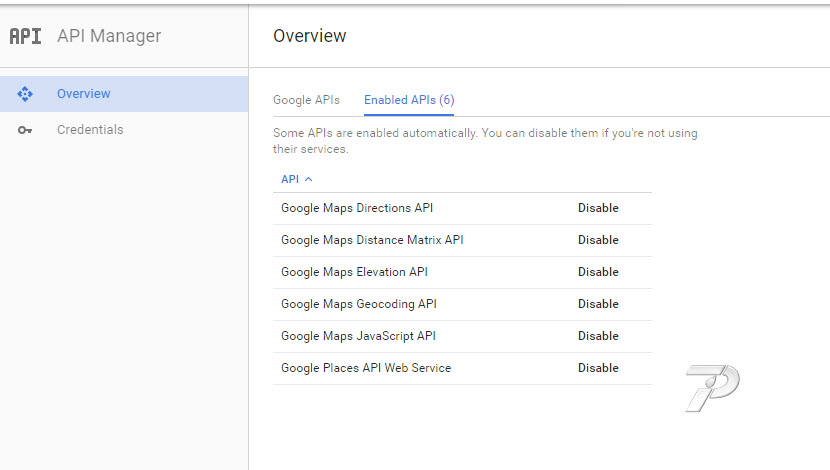Viewport: 830px width, 470px height.
Task: Disable Google Maps Directions API
Action: coord(598,208)
